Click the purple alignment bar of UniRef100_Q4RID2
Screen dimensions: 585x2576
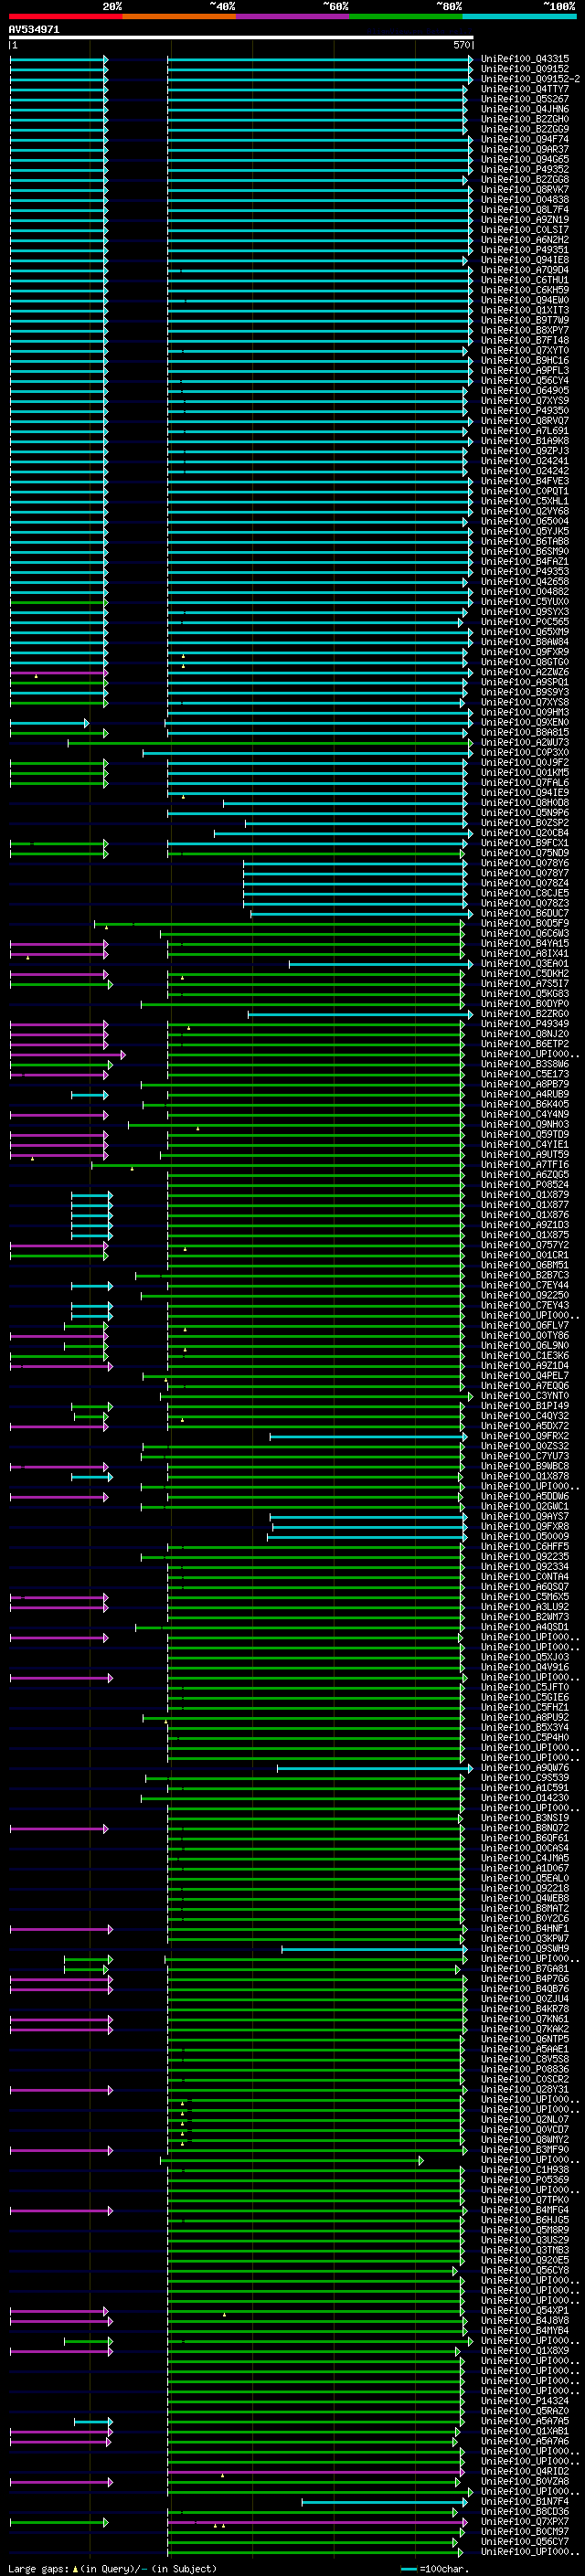pyautogui.click(x=315, y=2472)
